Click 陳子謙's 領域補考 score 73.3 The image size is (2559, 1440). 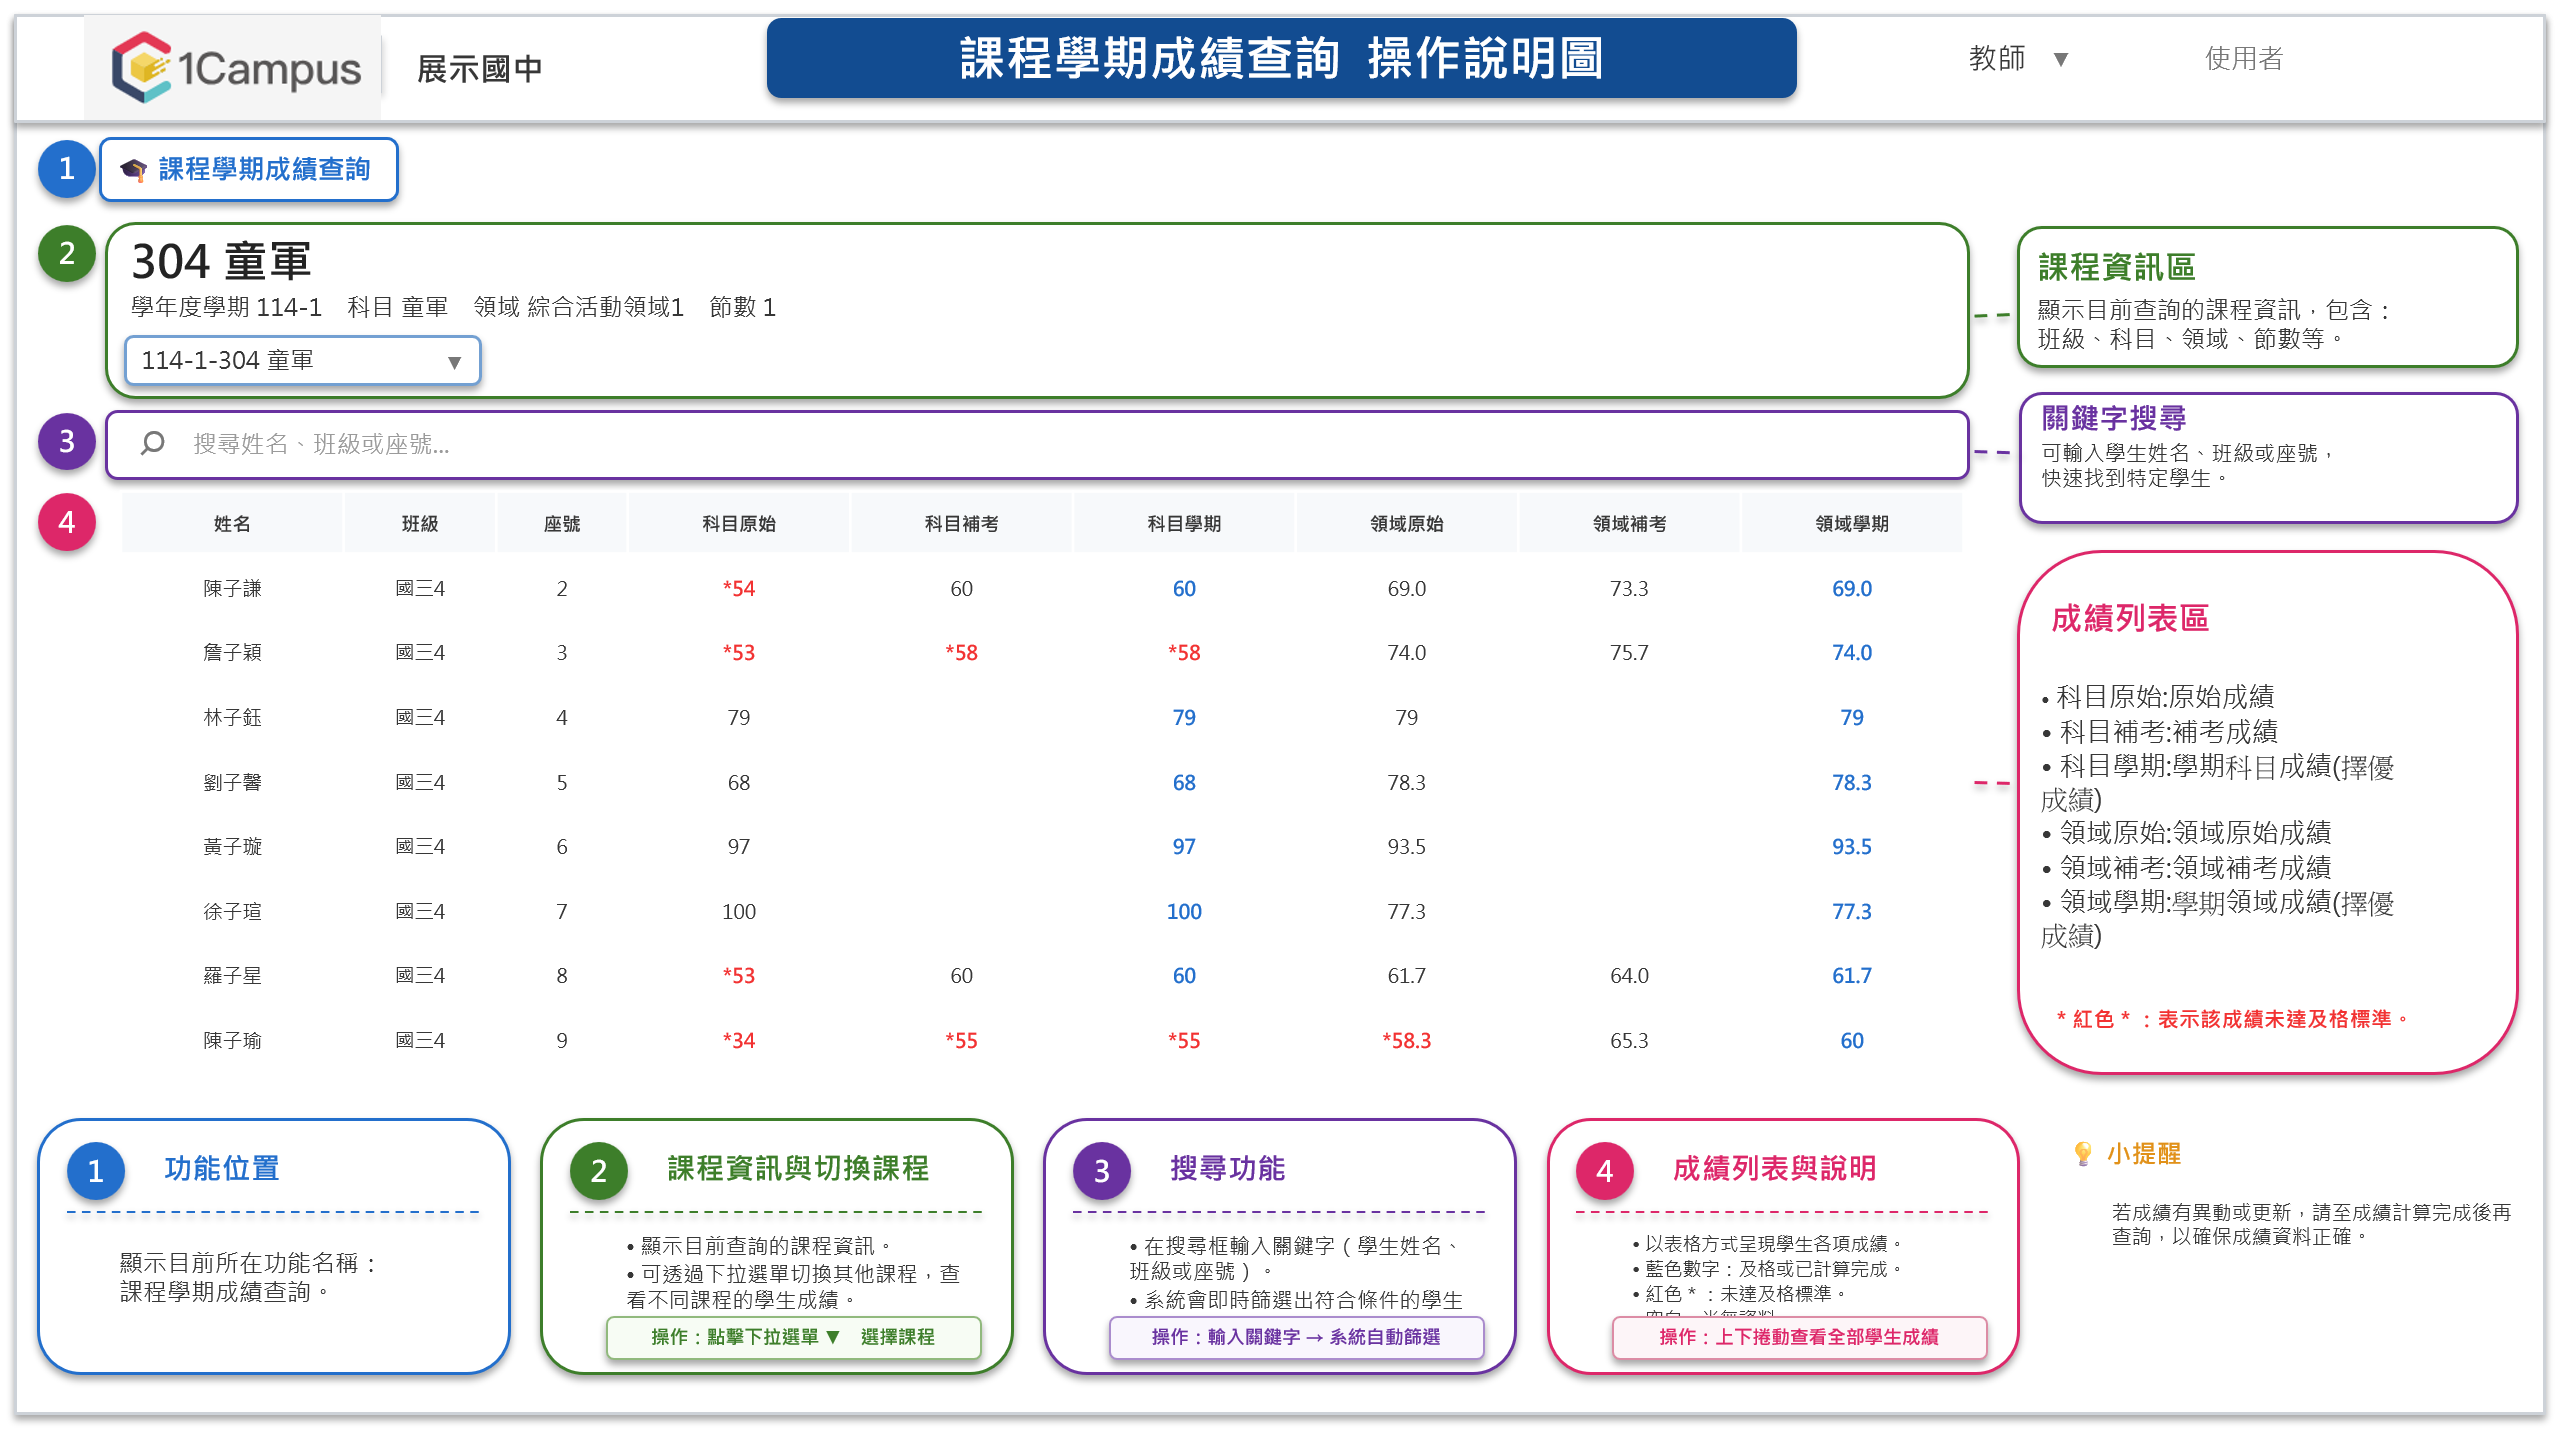click(x=1629, y=588)
